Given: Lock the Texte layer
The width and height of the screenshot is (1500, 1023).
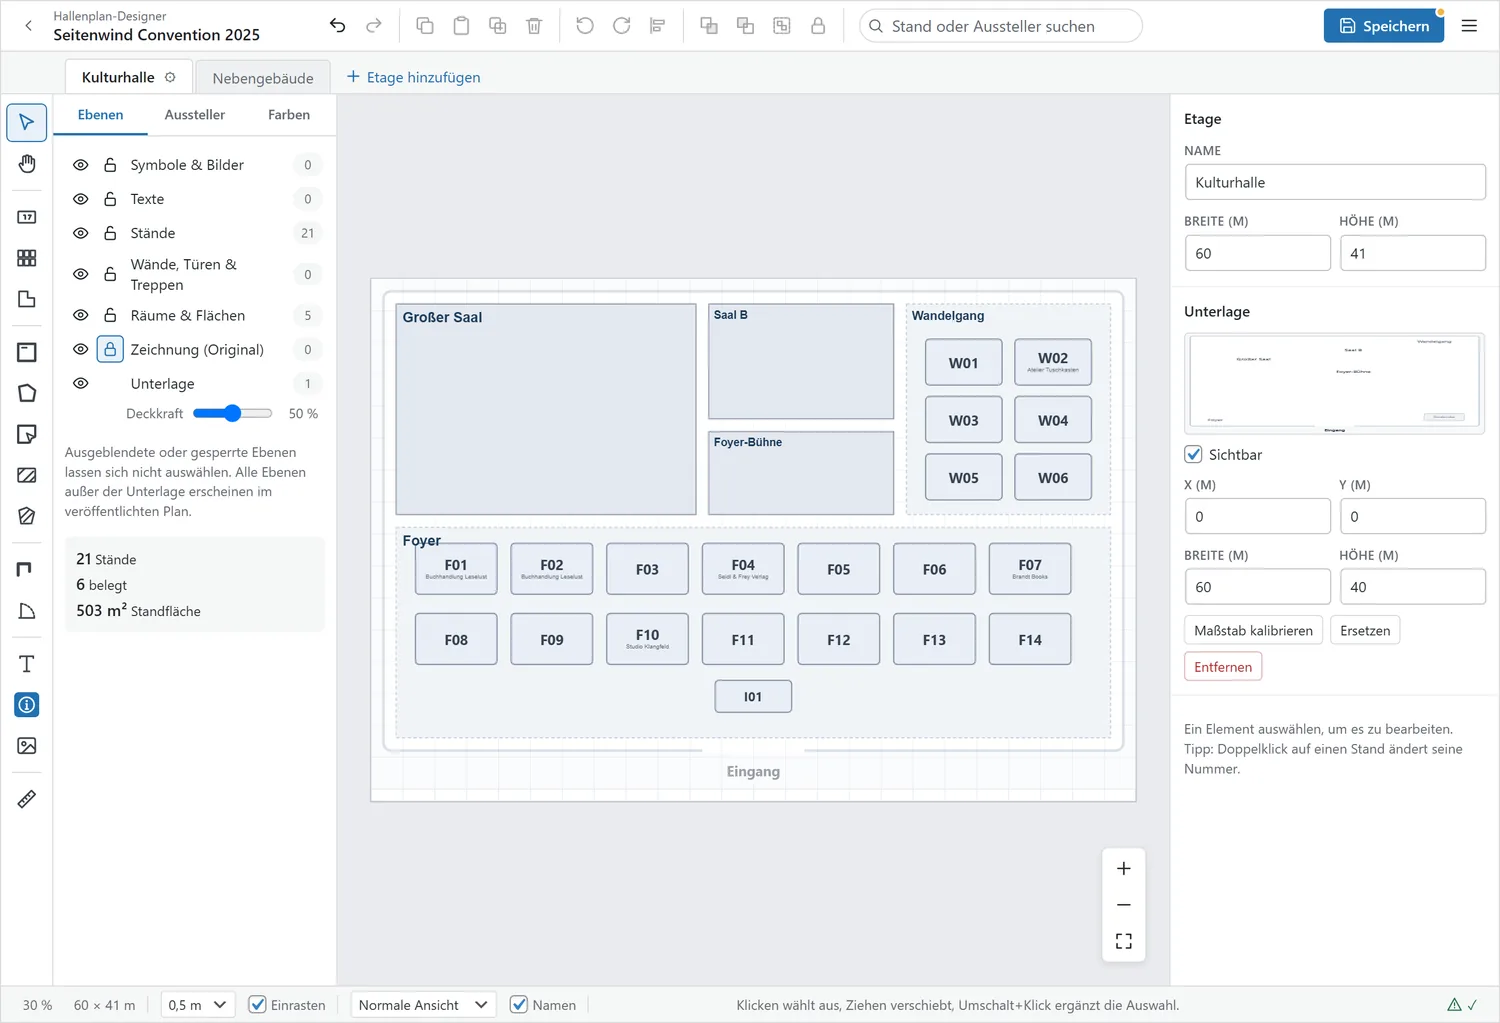Looking at the screenshot, I should pos(110,199).
